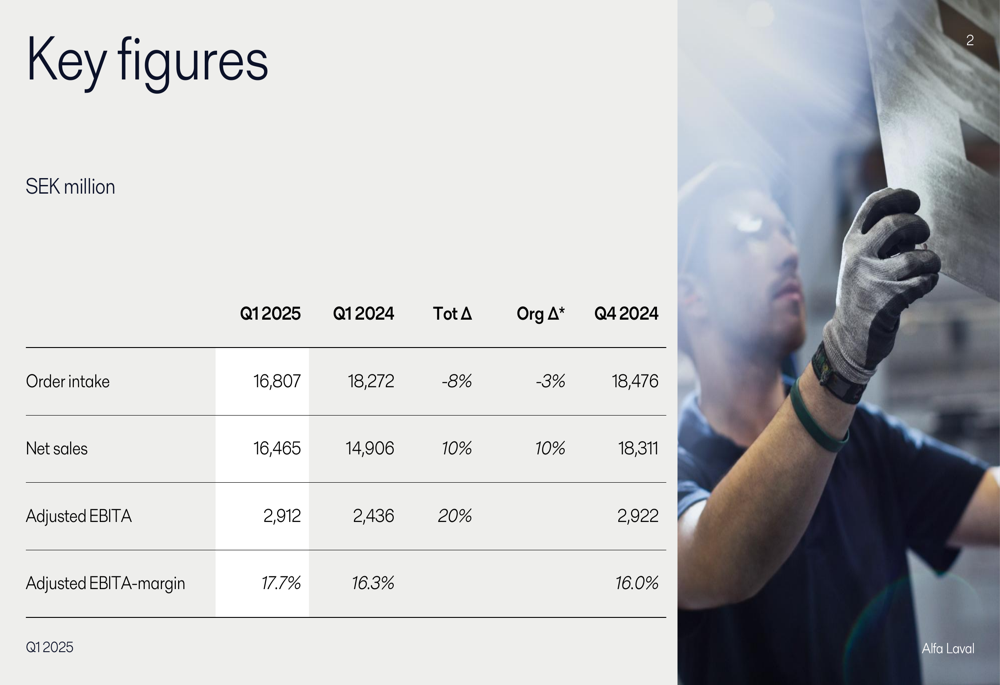1000x685 pixels.
Task: Click the Q4 2024 column header
Action: click(626, 314)
